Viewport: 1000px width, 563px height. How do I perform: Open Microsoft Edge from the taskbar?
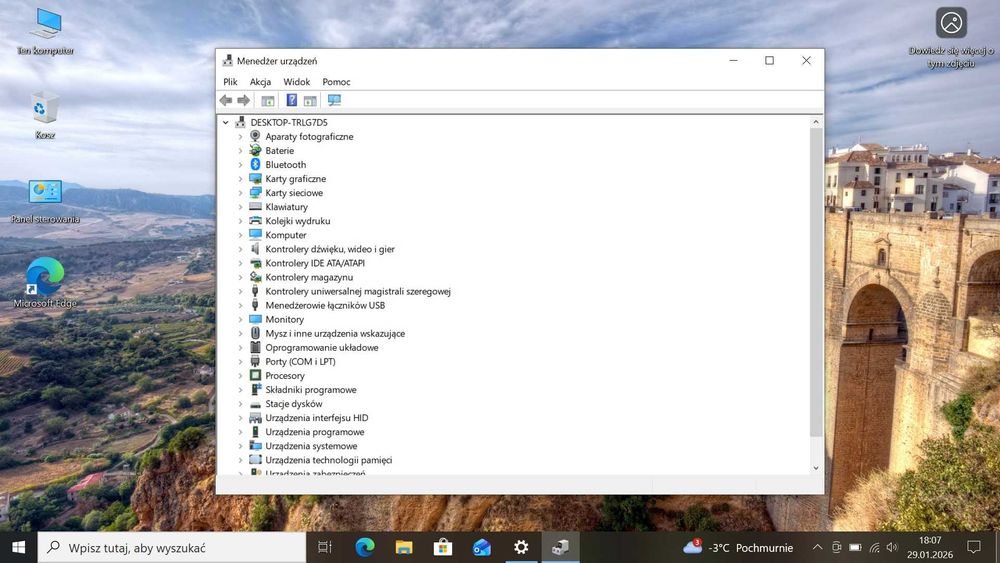point(365,547)
